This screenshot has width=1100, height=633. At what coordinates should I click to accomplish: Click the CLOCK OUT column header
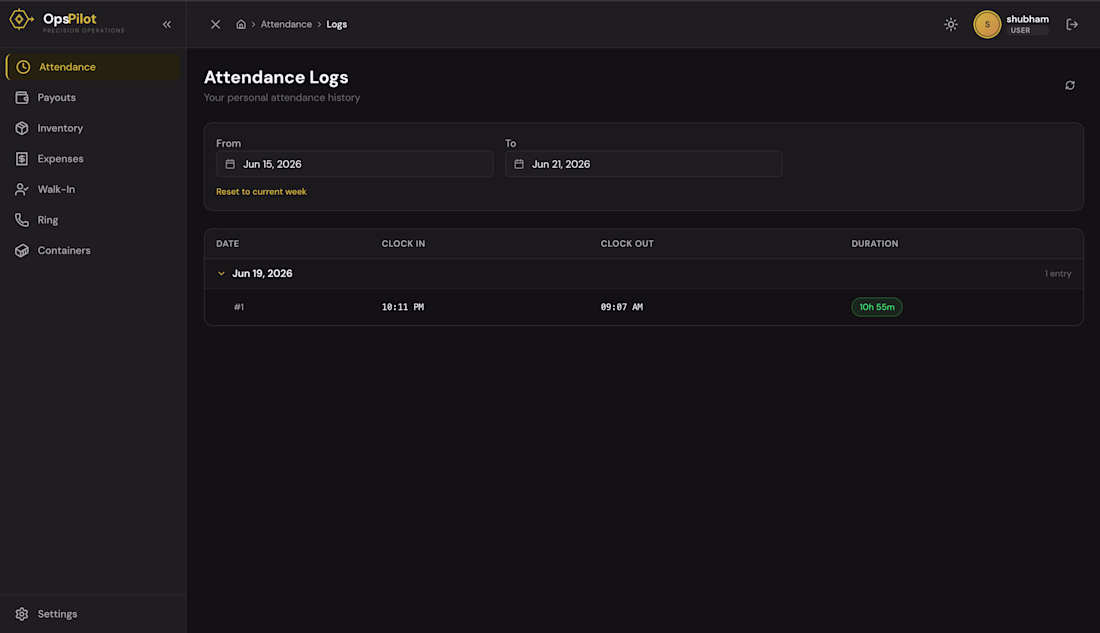coord(627,244)
